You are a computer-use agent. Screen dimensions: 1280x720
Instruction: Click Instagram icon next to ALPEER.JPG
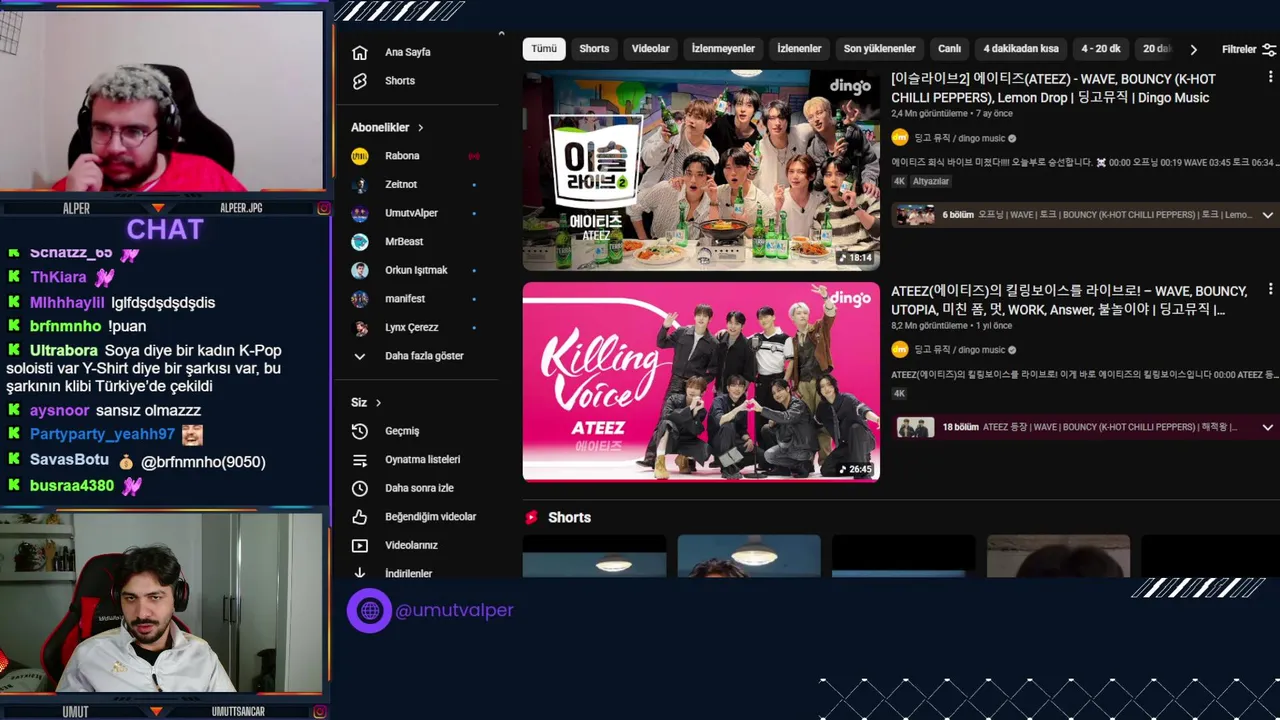(x=323, y=208)
